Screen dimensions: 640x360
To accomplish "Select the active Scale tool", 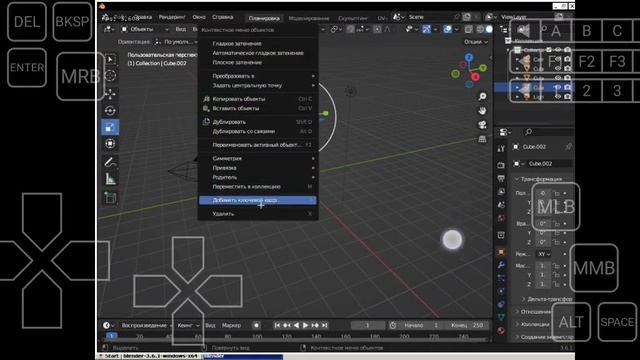I will (110, 127).
